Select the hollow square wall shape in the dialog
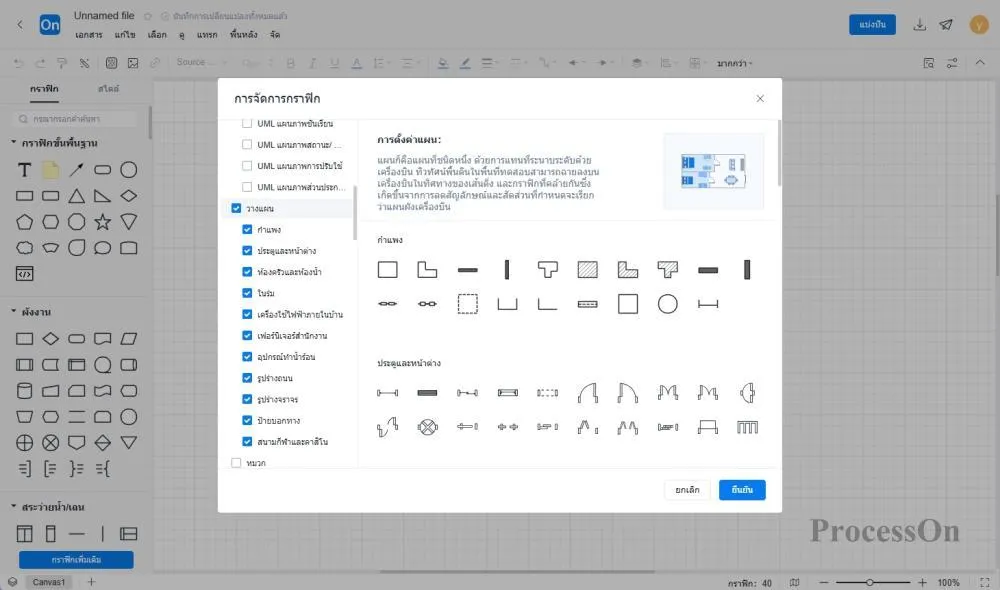The height and width of the screenshot is (590, 1000). tap(387, 270)
